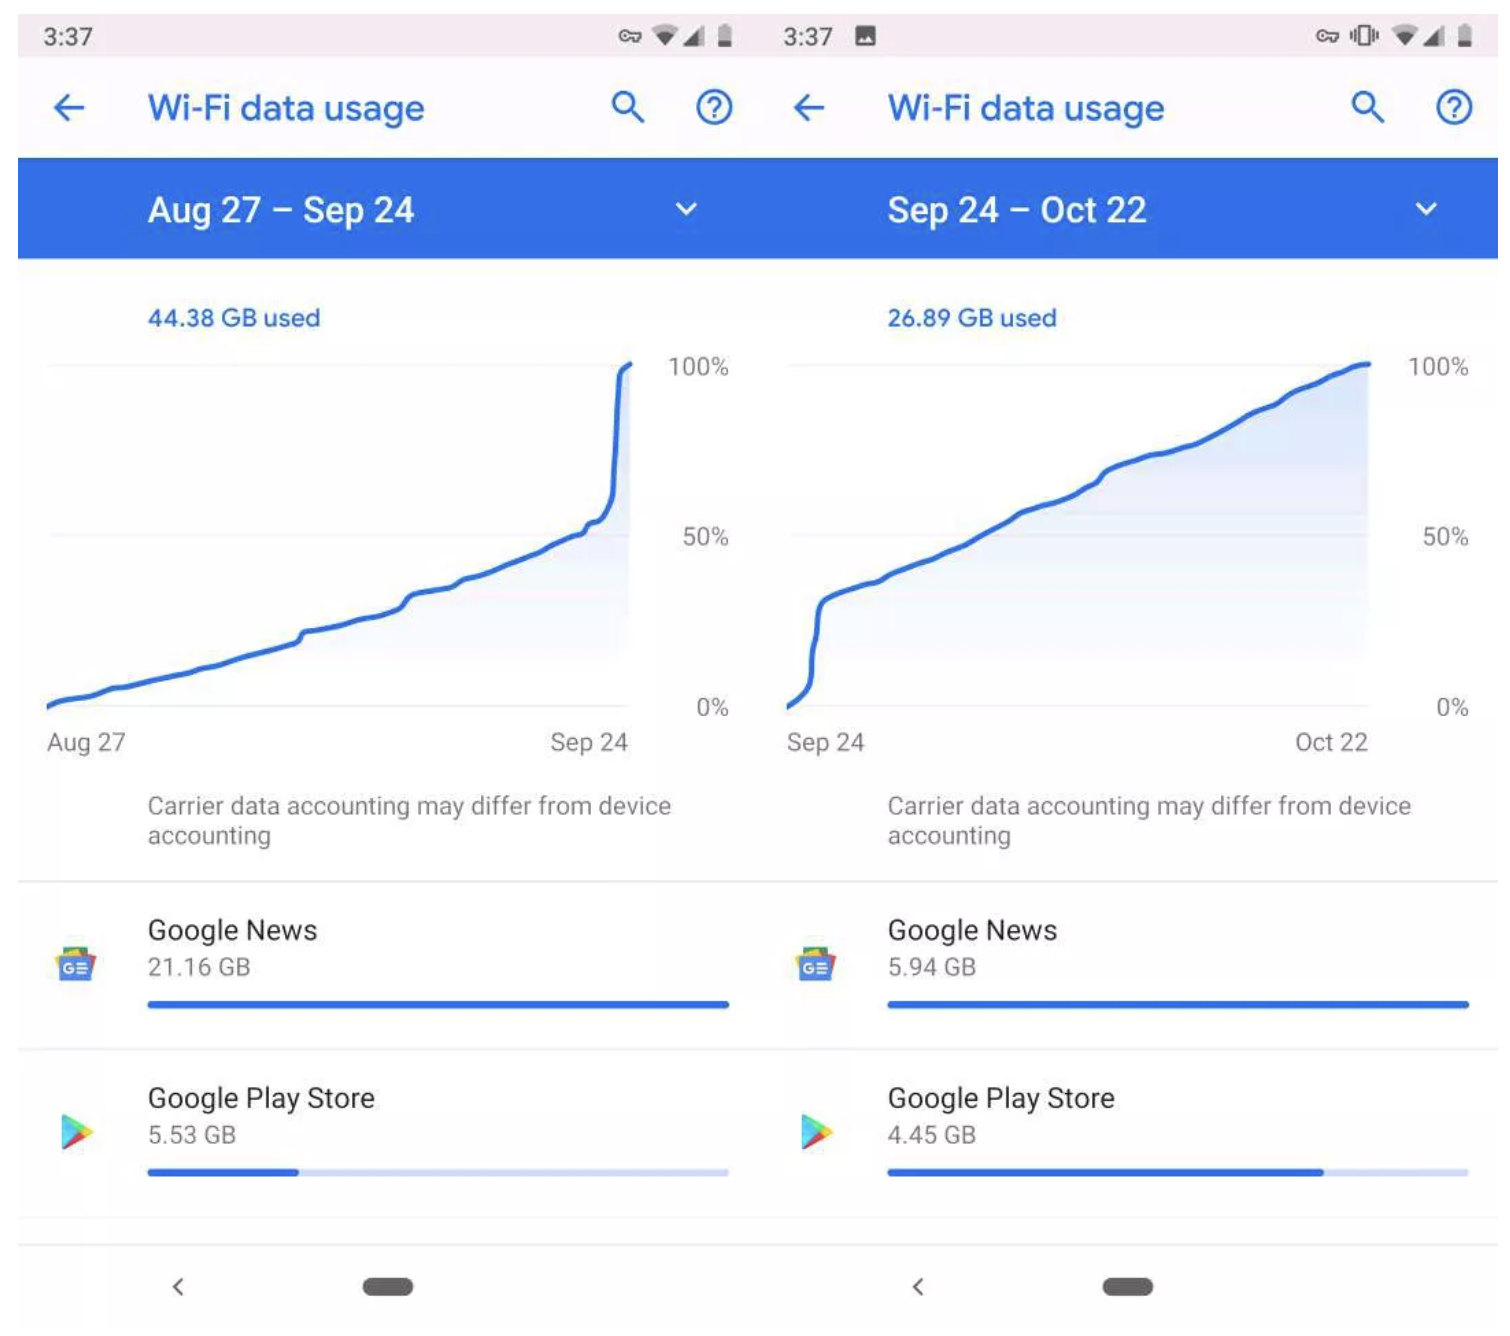The width and height of the screenshot is (1510, 1336).
Task: Tap Google Play Store icon with 5.53 GB
Action: (x=77, y=1132)
